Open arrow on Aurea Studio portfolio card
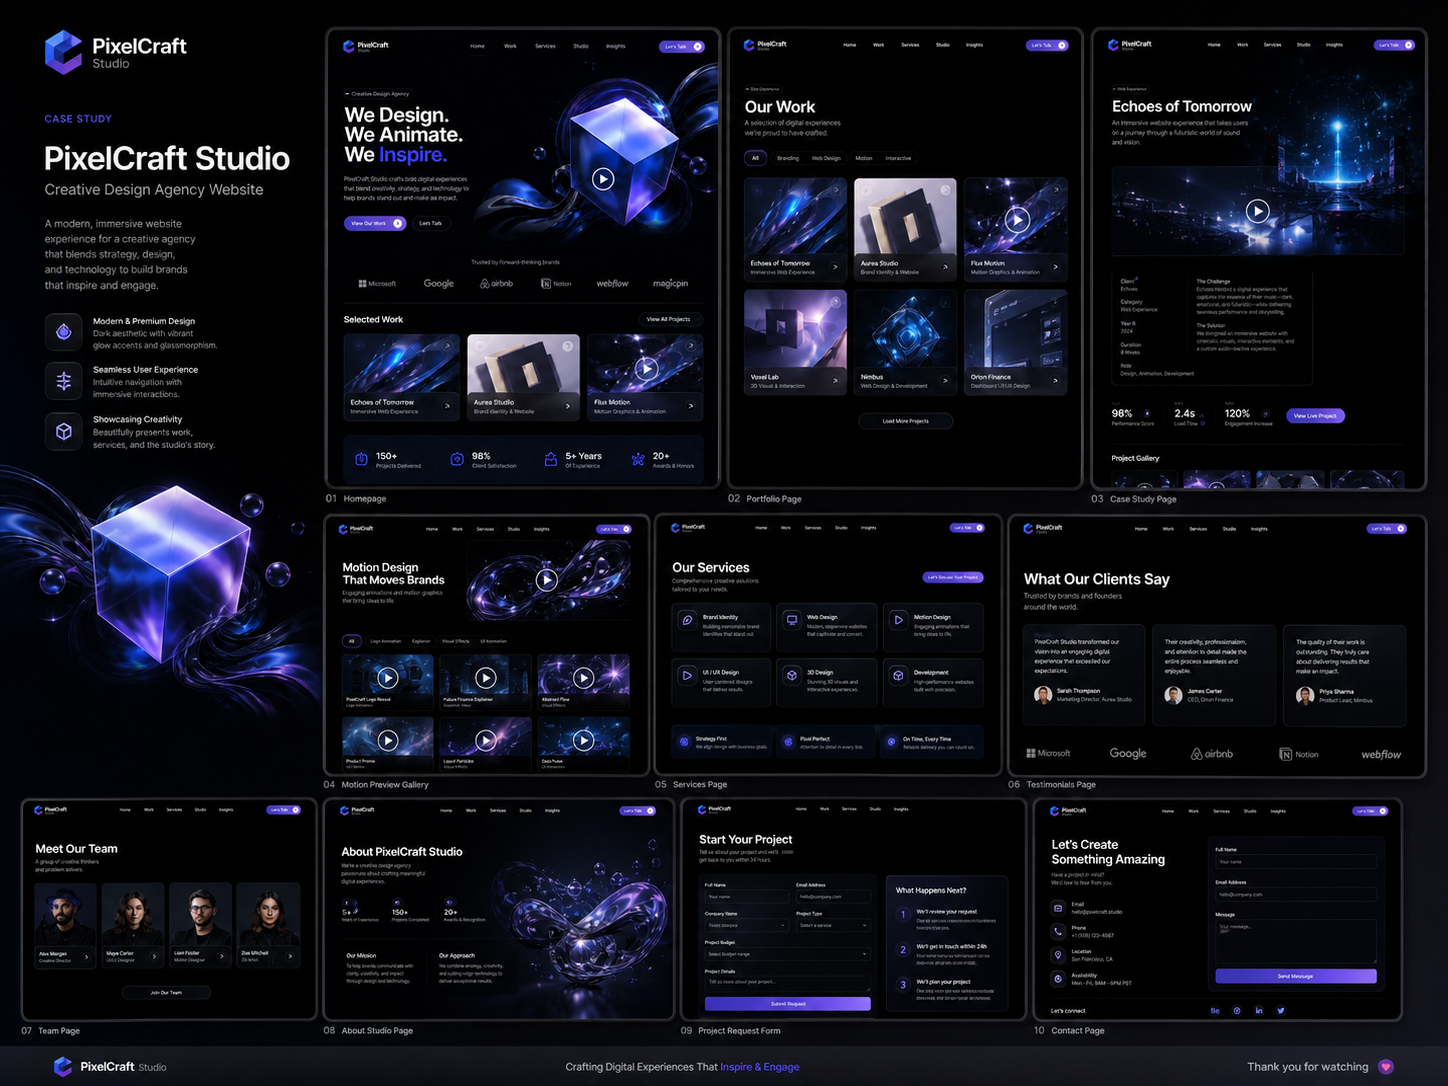The image size is (1448, 1086). click(x=945, y=267)
